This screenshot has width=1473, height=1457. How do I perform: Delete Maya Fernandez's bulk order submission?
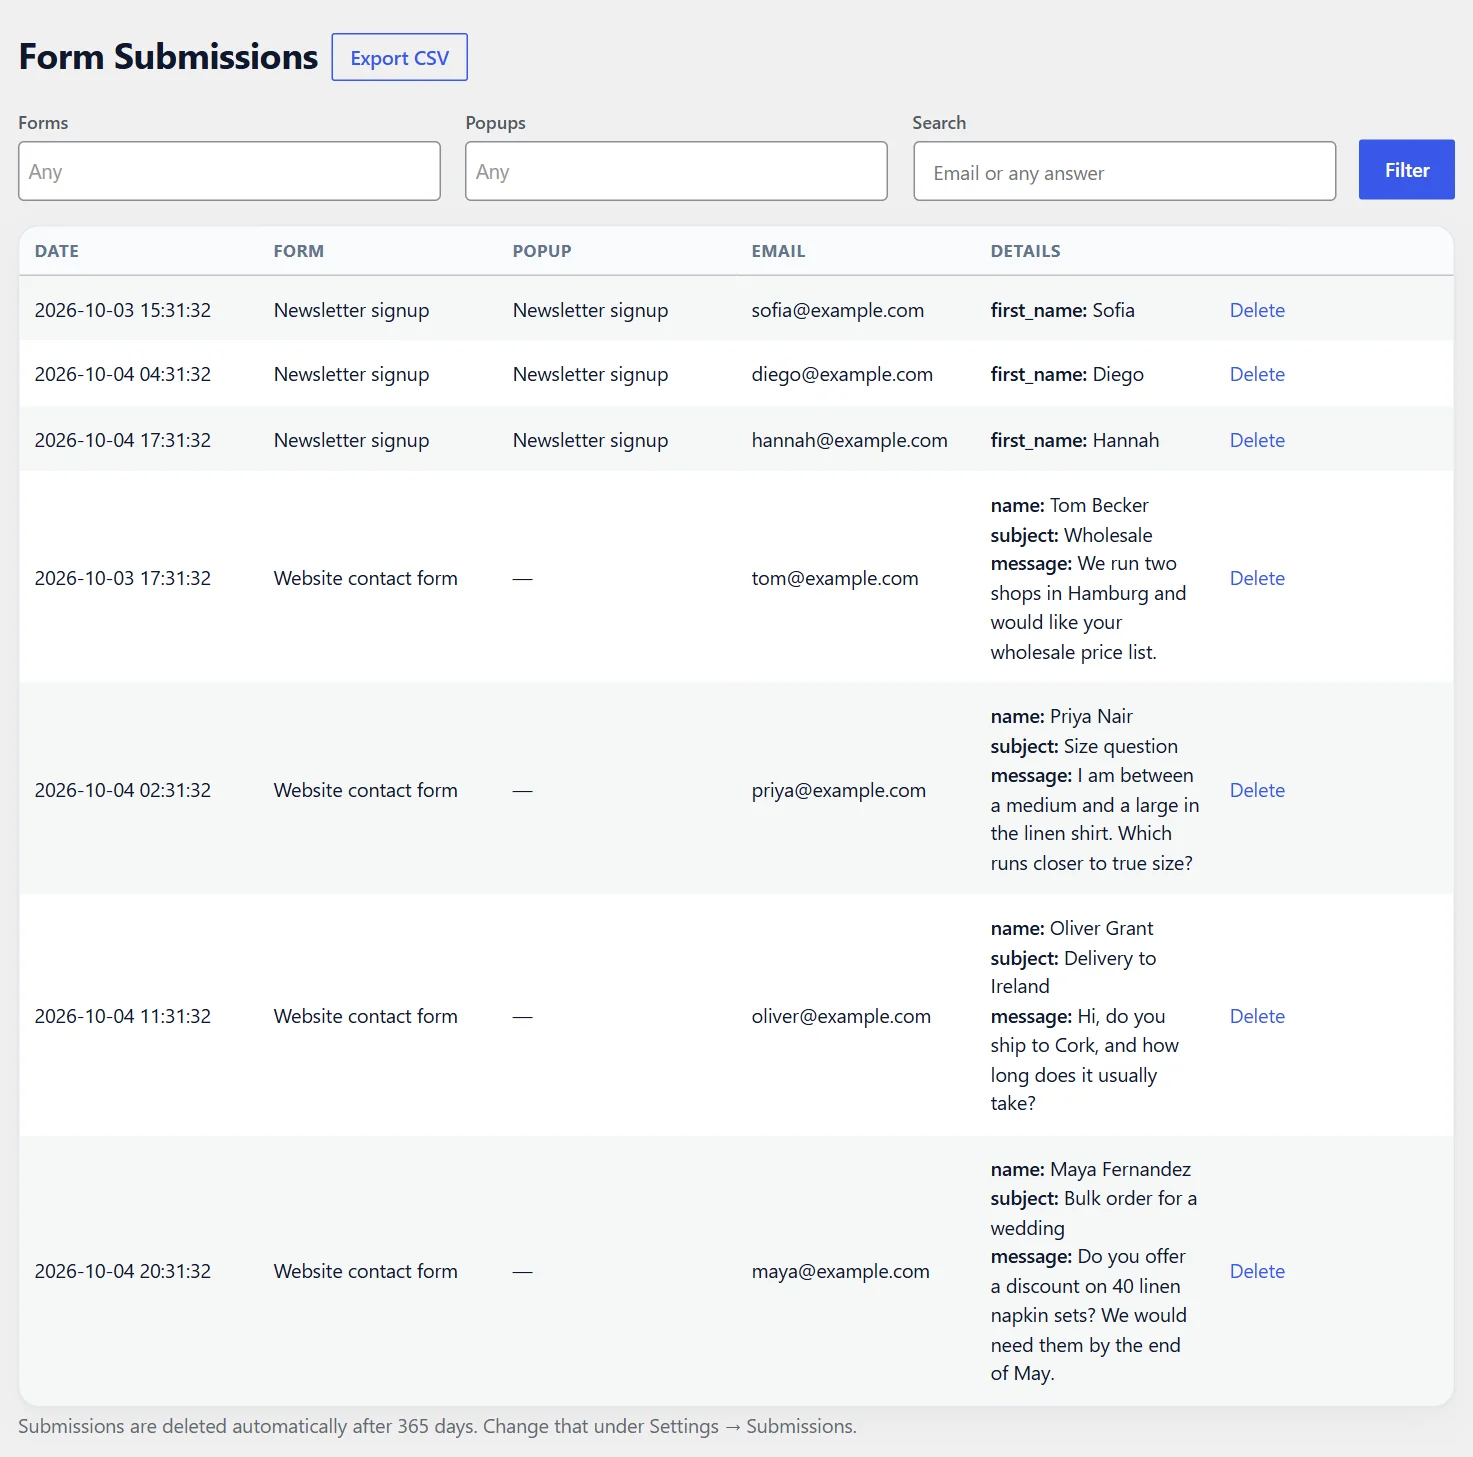pos(1257,1271)
